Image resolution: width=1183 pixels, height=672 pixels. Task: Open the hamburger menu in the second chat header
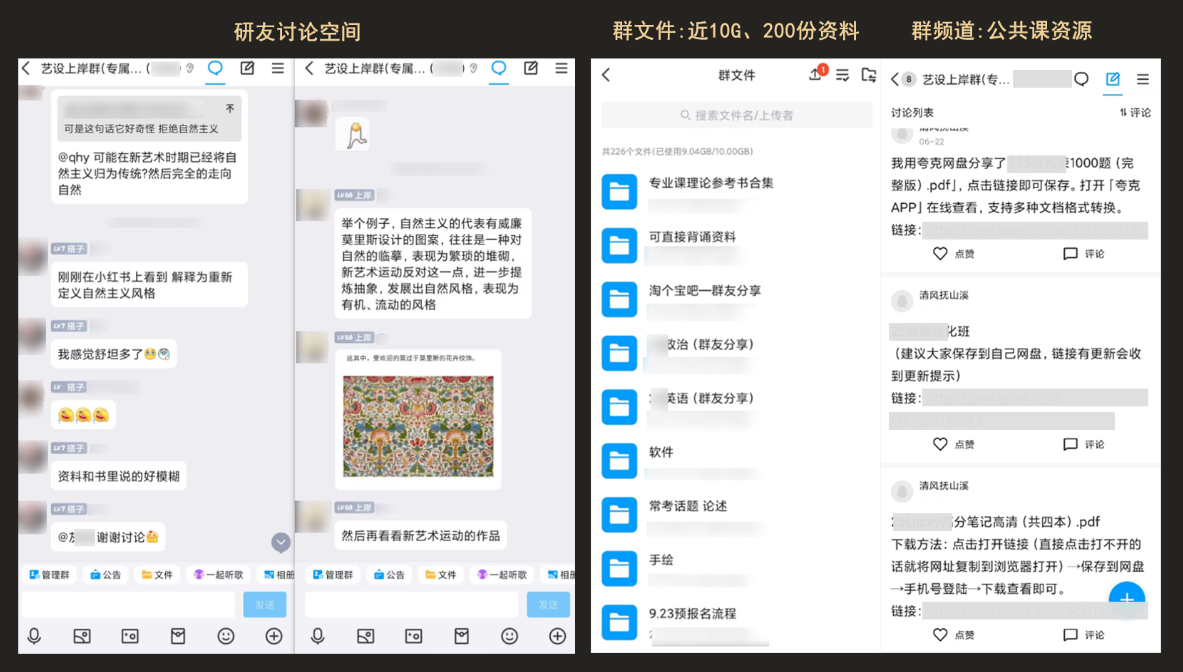(x=561, y=69)
